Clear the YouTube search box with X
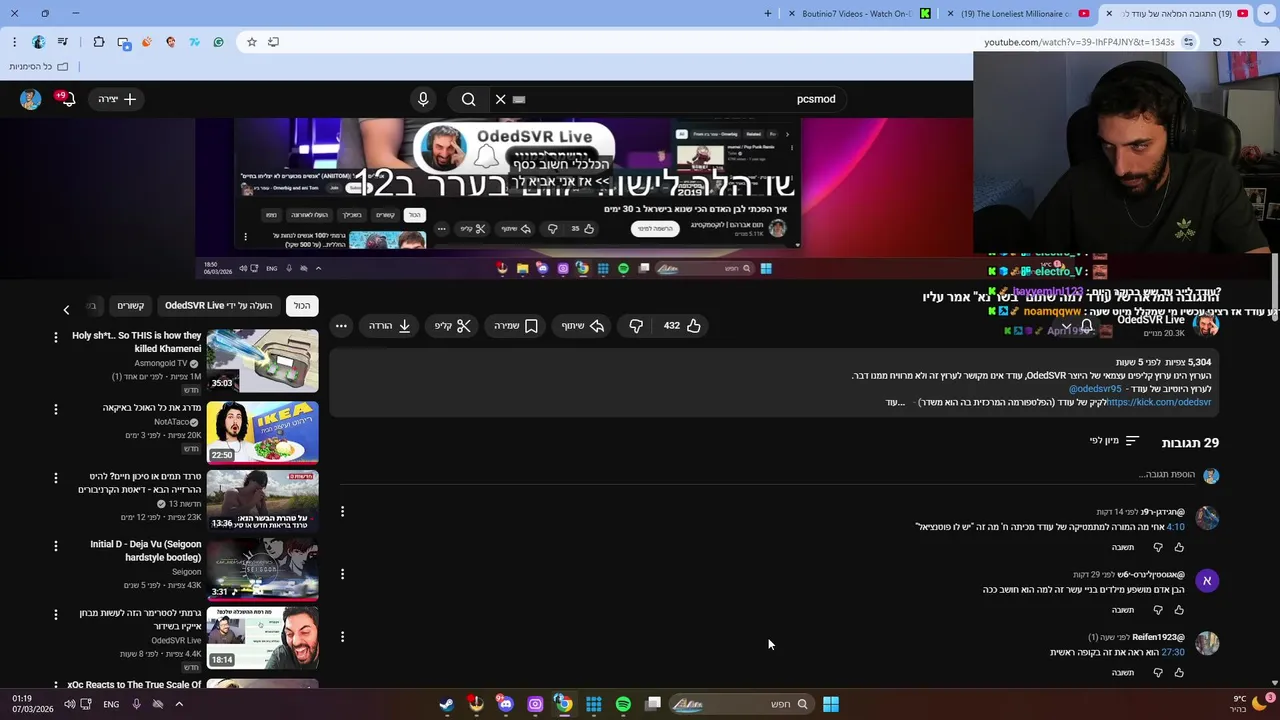The width and height of the screenshot is (1280, 720). pyautogui.click(x=501, y=99)
